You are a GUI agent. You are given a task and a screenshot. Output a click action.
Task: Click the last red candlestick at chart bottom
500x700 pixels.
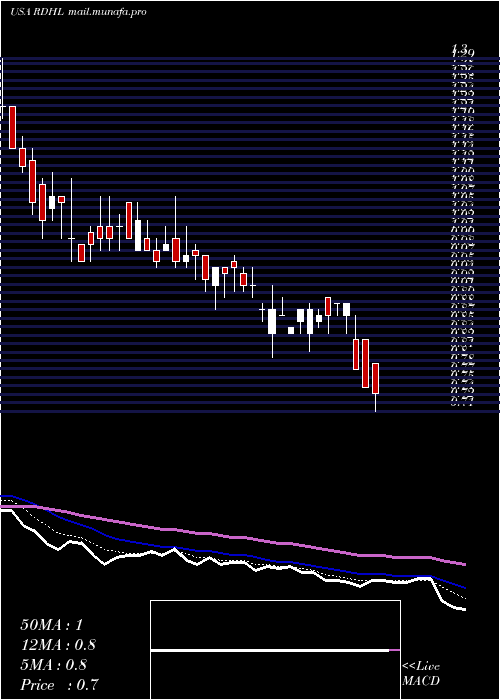(x=375, y=379)
